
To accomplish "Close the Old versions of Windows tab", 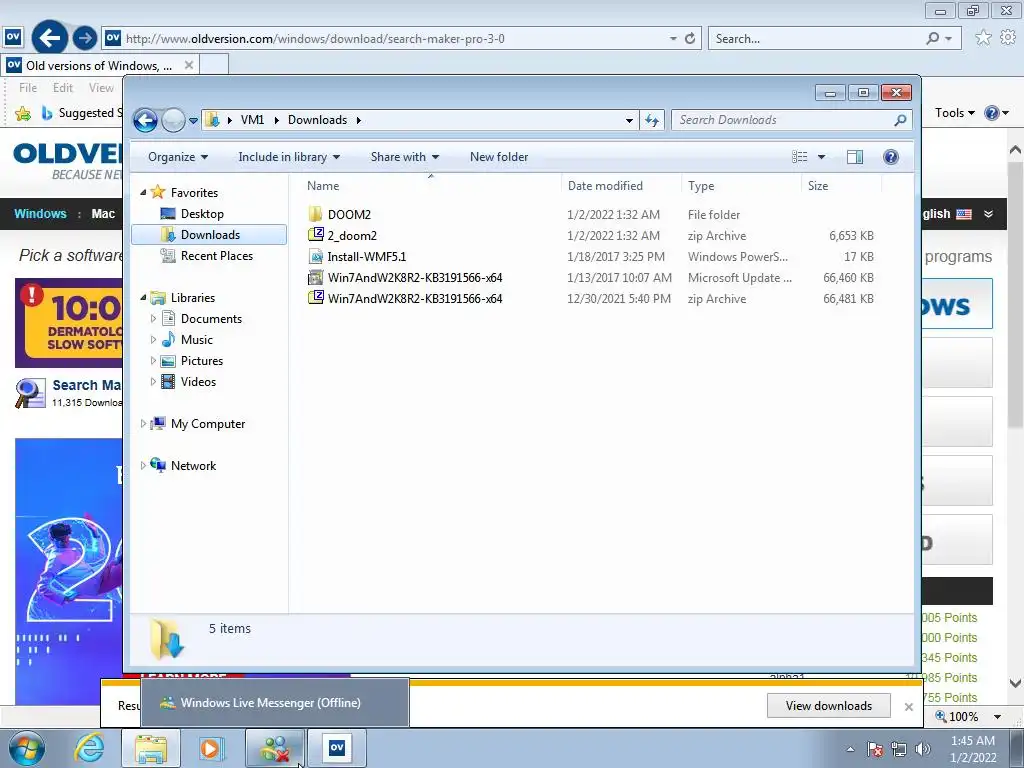I will coord(189,65).
